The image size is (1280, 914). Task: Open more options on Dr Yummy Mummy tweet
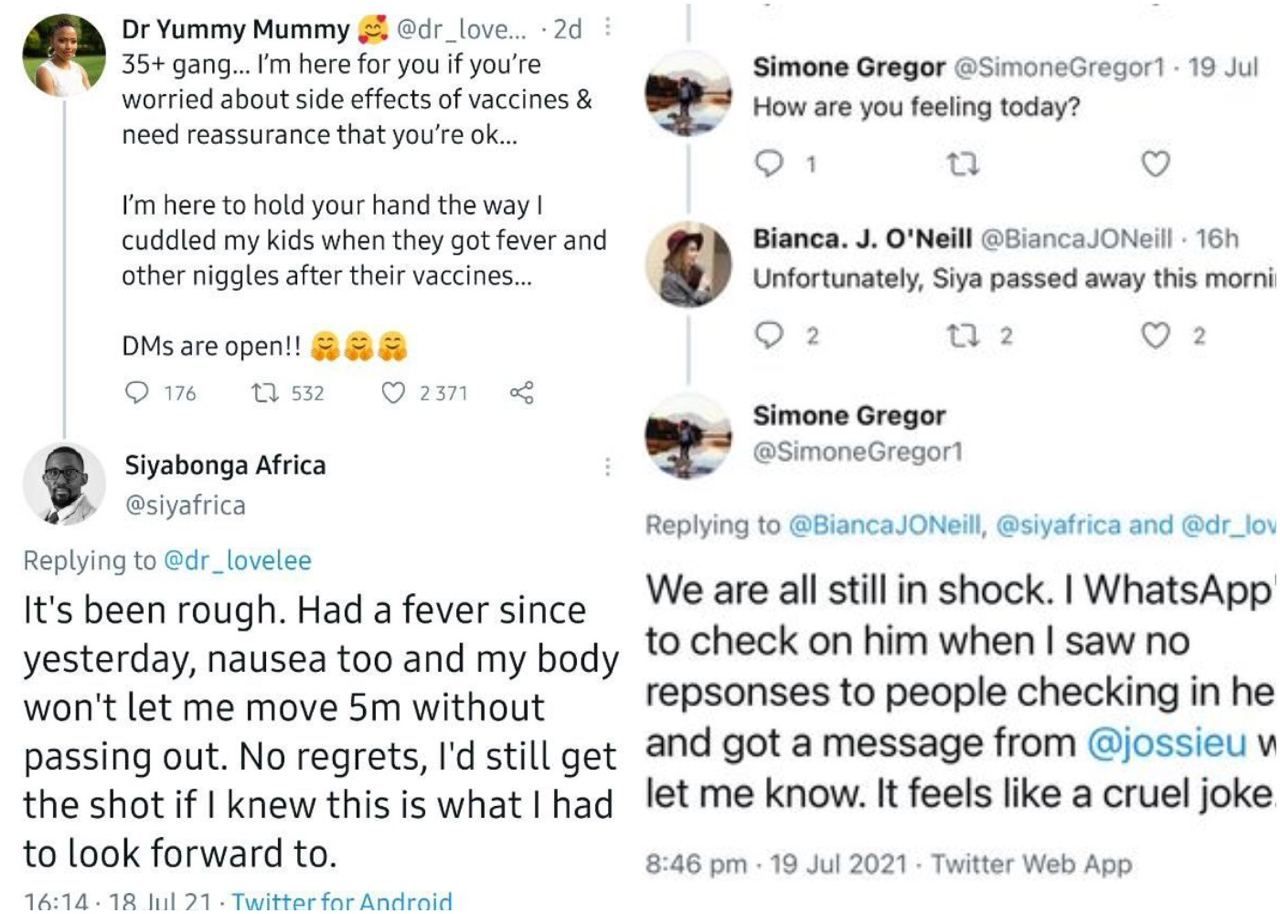(609, 30)
